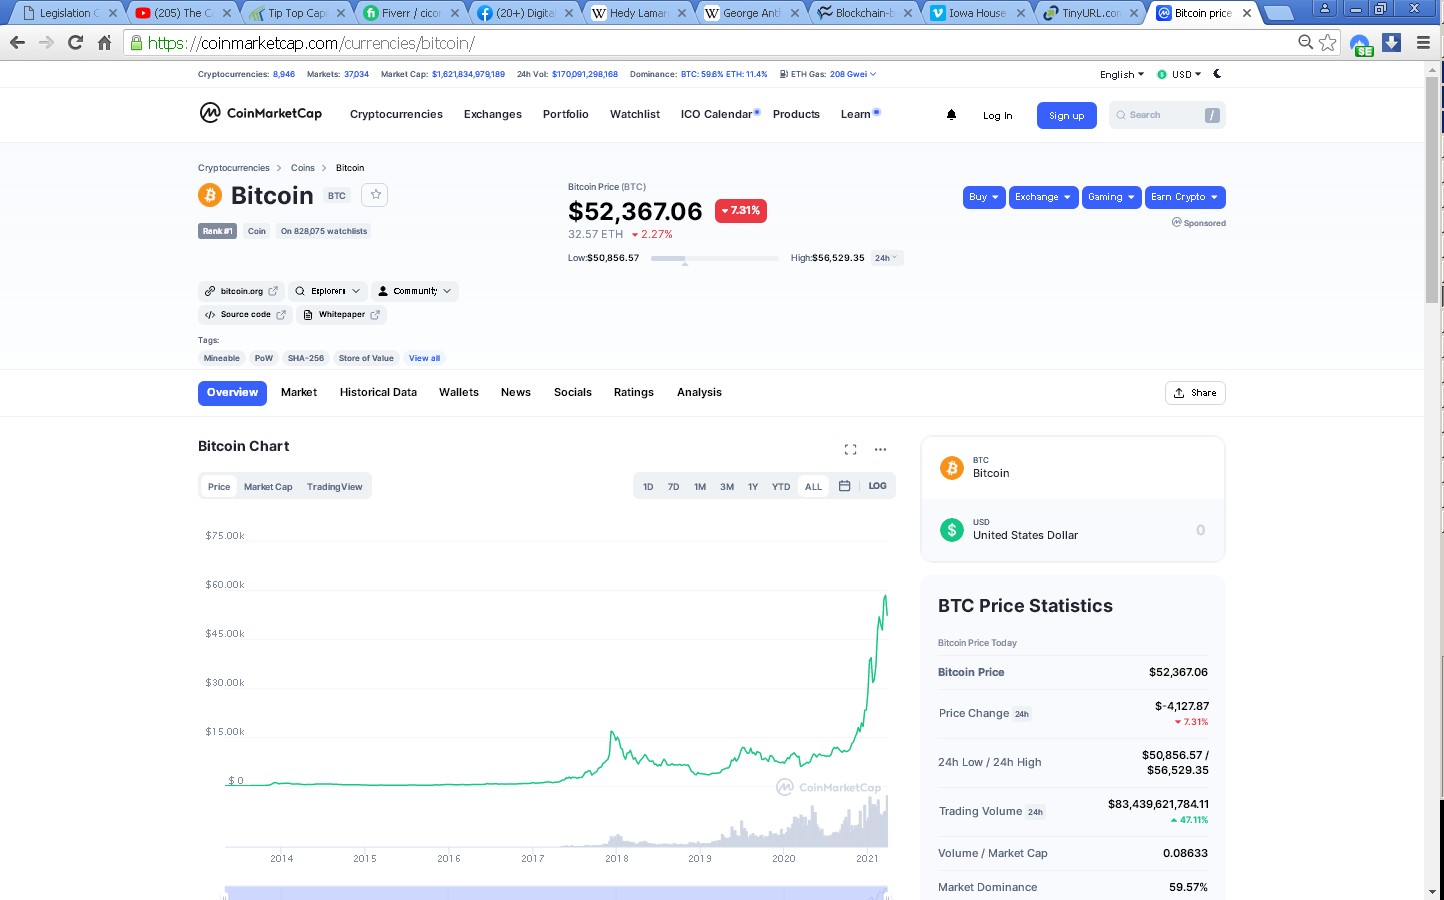Viewport: 1444px width, 900px height.
Task: Open the Source code link
Action: point(245,315)
